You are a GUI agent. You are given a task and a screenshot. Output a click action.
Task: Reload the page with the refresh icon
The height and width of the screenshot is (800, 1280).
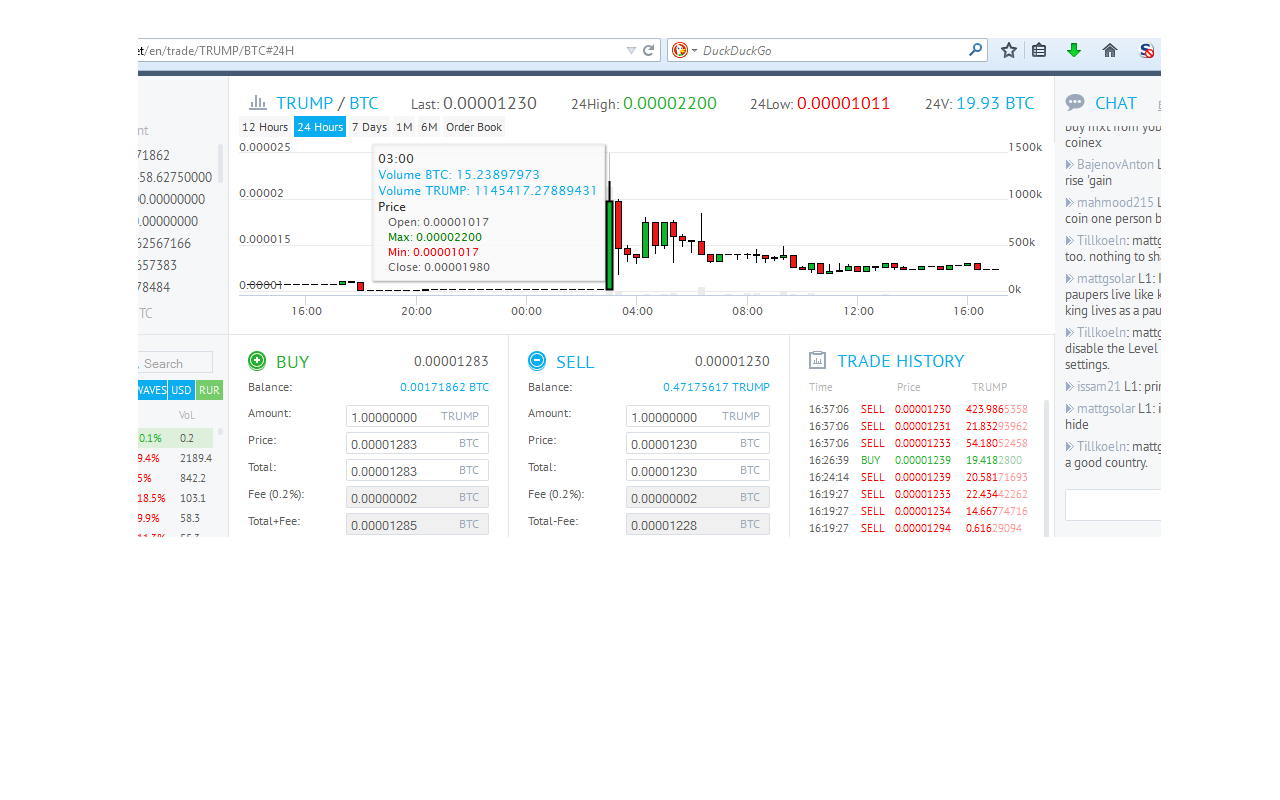tap(648, 50)
